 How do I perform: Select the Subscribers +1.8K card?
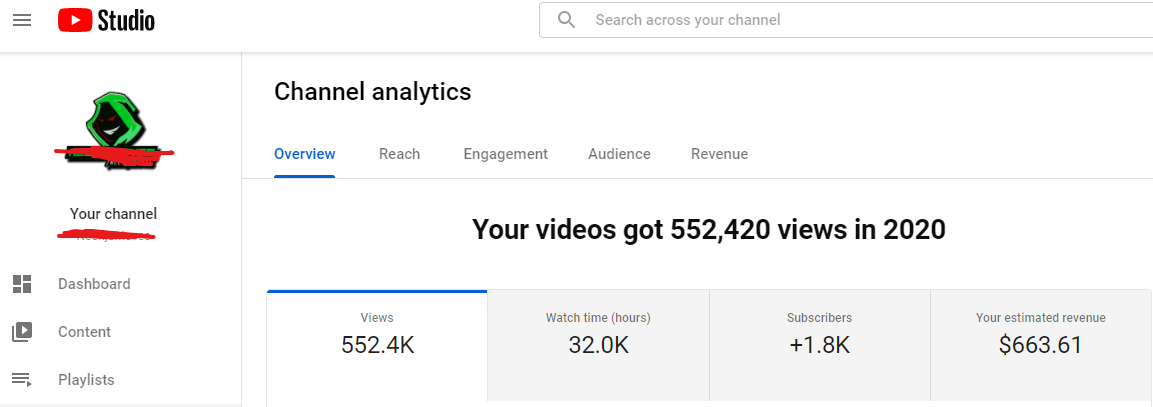click(x=820, y=348)
